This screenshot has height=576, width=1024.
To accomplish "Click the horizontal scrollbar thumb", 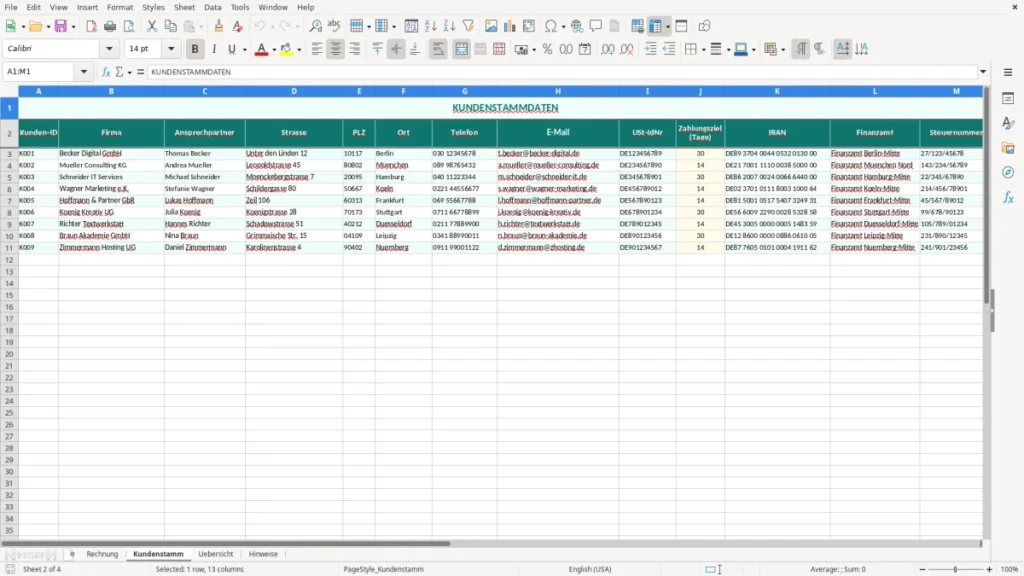I will click(226, 543).
